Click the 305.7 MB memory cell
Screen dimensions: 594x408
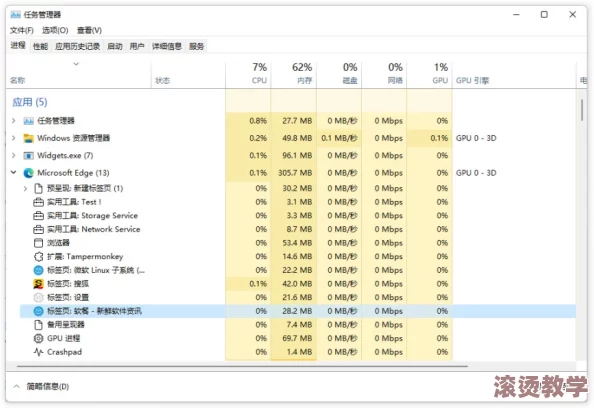(295, 173)
